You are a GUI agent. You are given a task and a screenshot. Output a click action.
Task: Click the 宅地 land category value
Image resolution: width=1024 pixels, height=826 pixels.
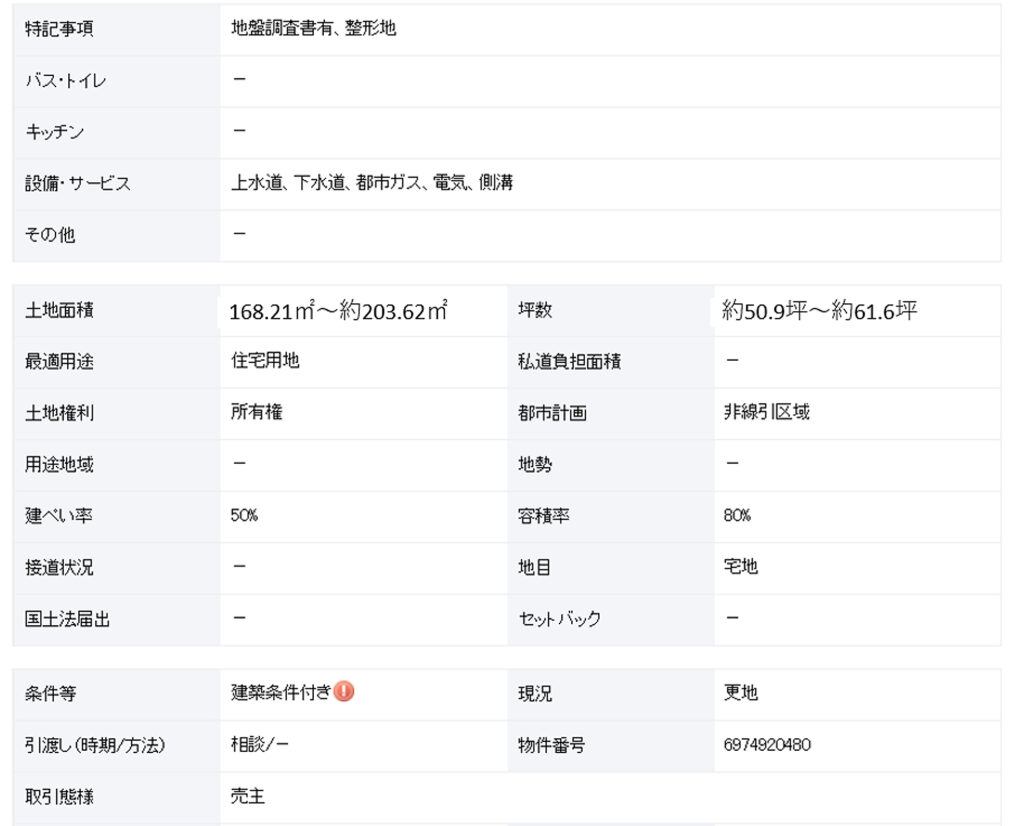[x=741, y=566]
